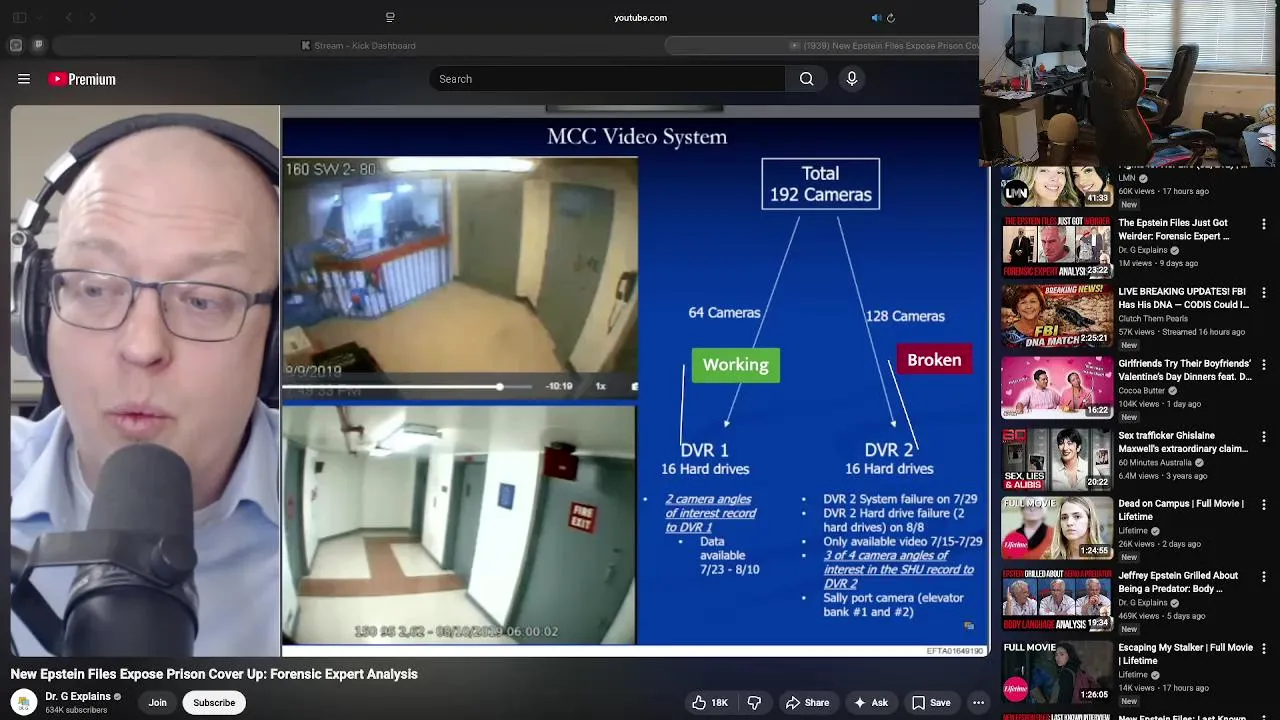1280x720 pixels.
Task: Open the second pinned tab icon
Action: [38, 45]
